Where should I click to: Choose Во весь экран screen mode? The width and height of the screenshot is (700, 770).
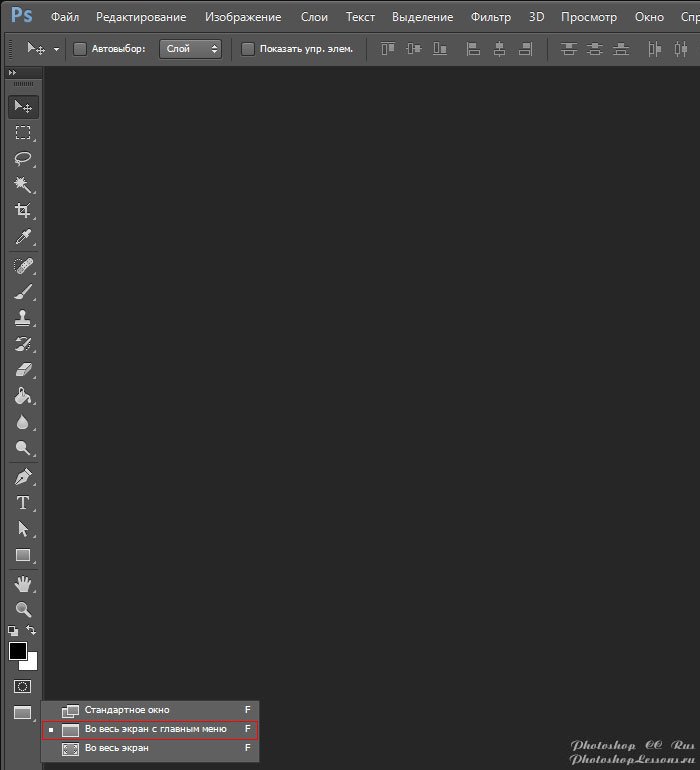tap(117, 748)
